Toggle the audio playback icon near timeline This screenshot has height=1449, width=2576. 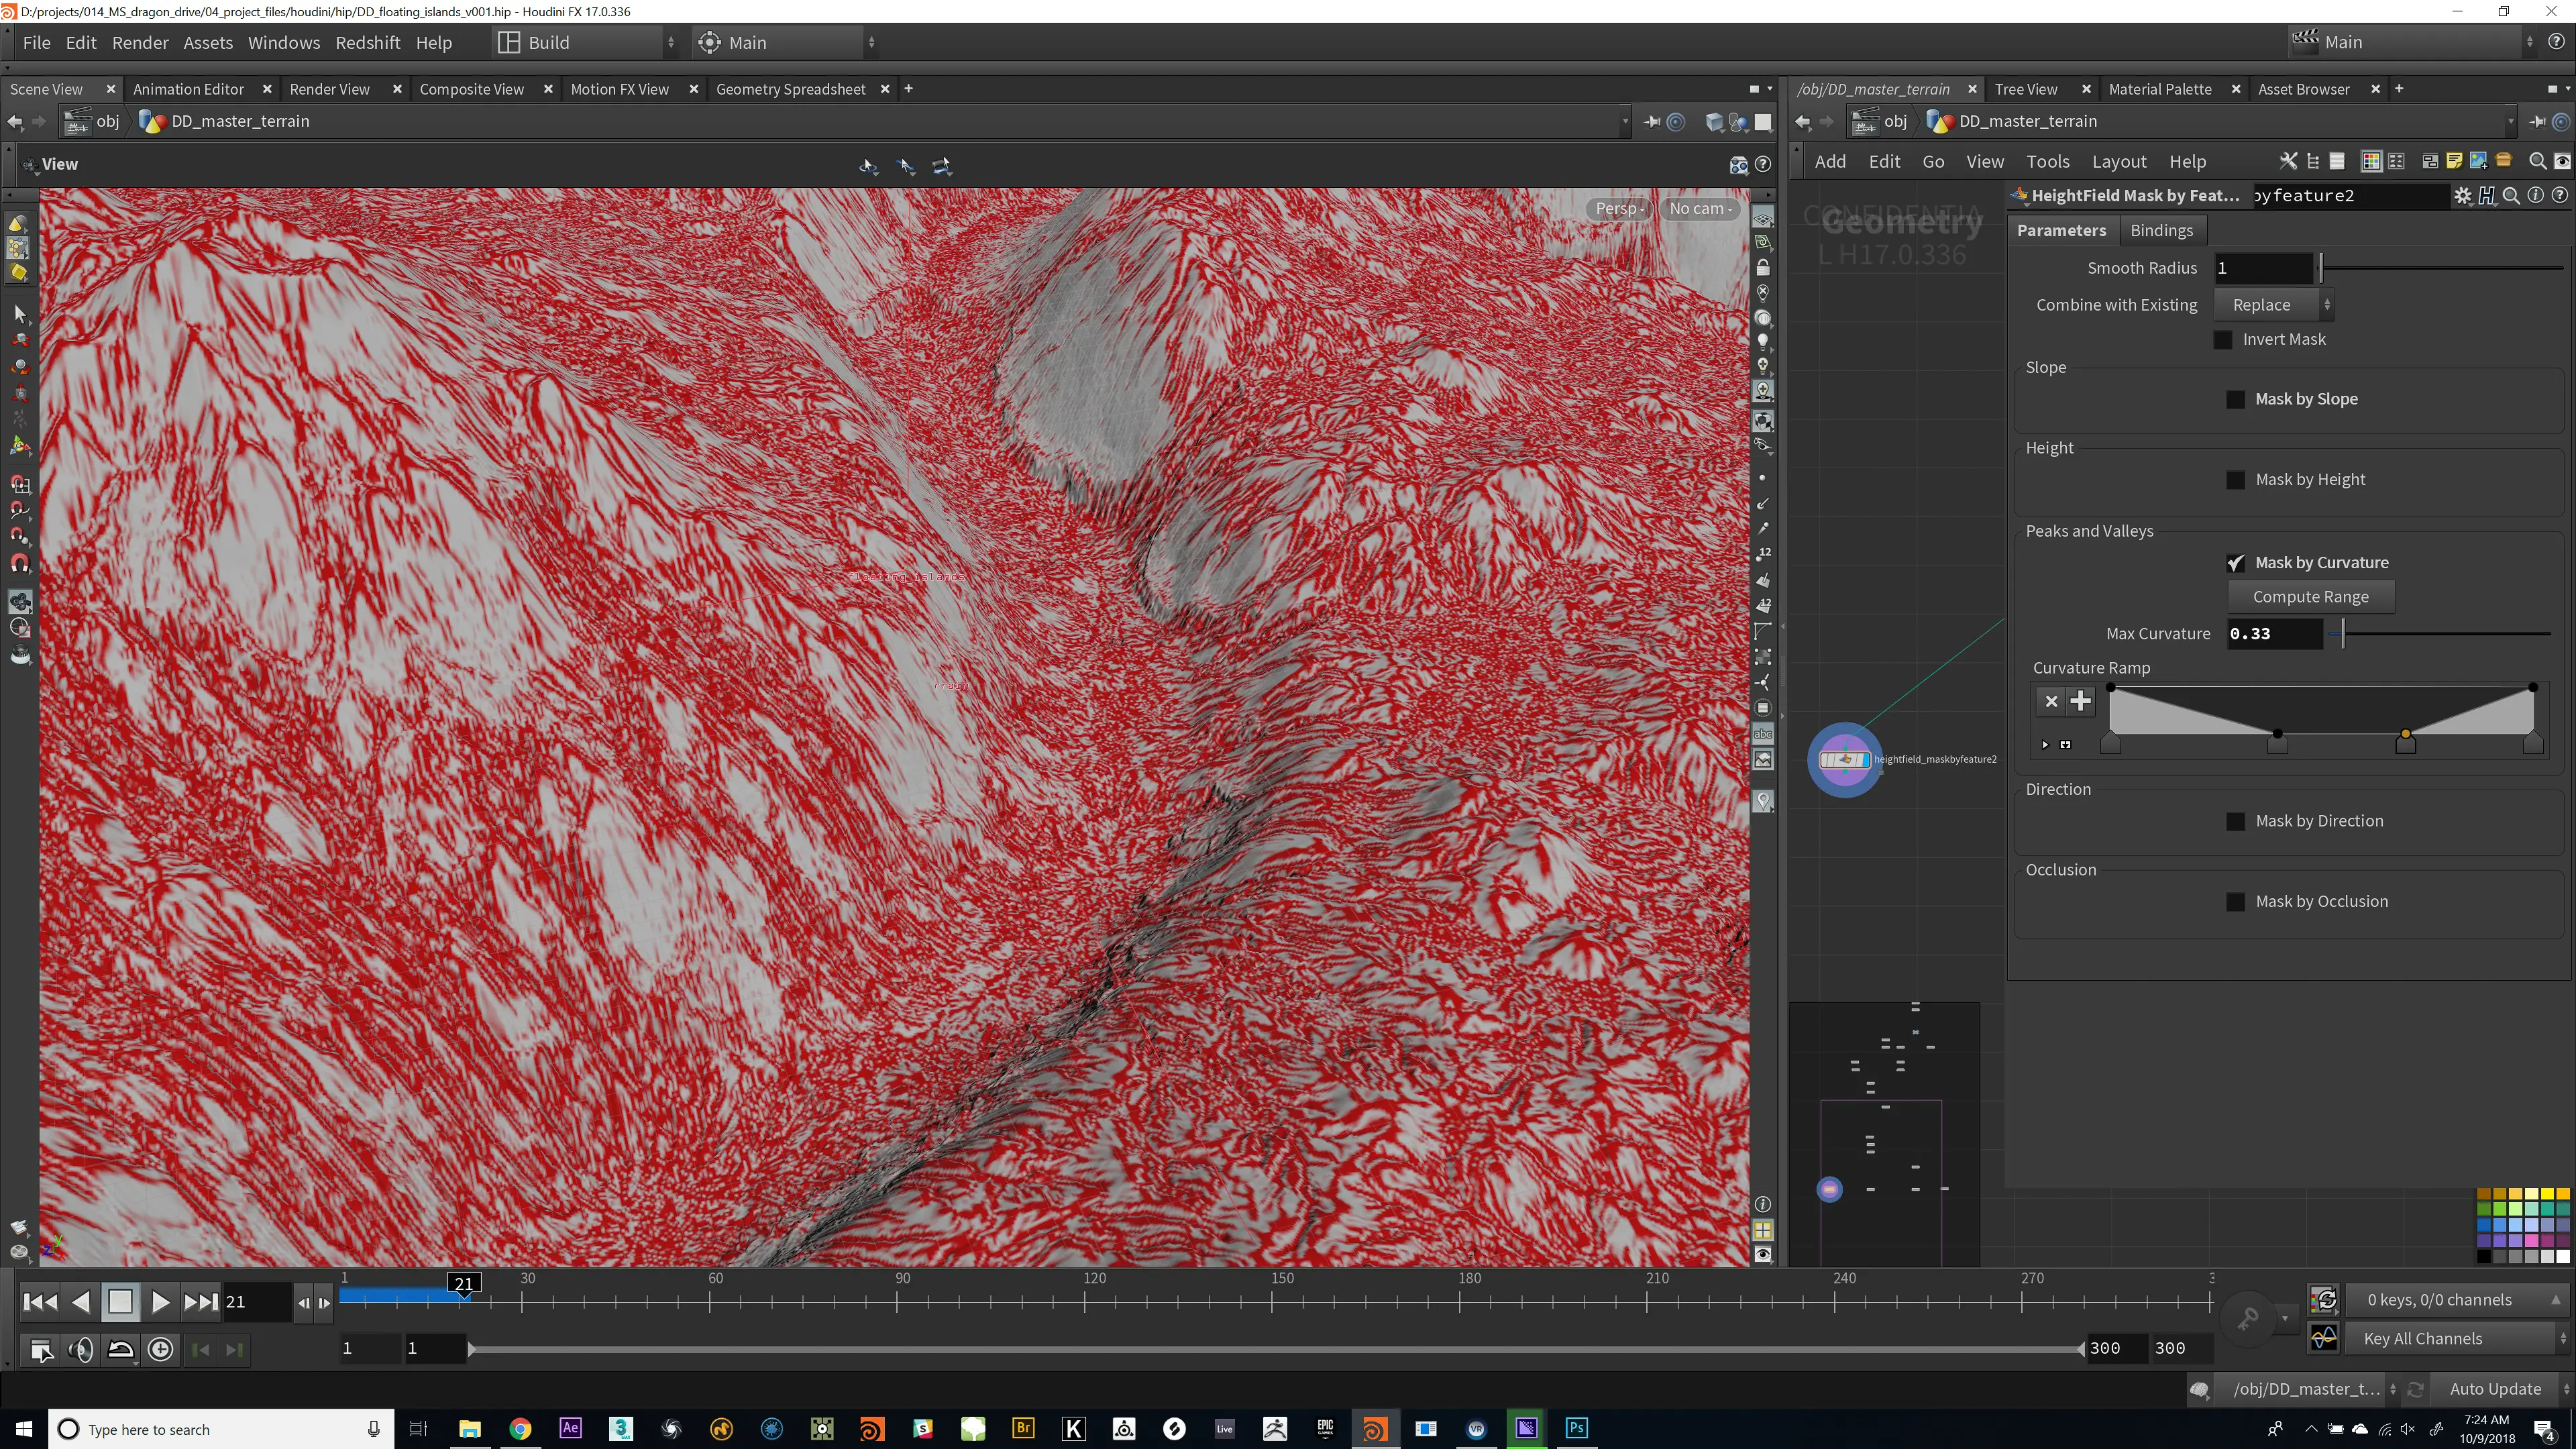coord(81,1350)
